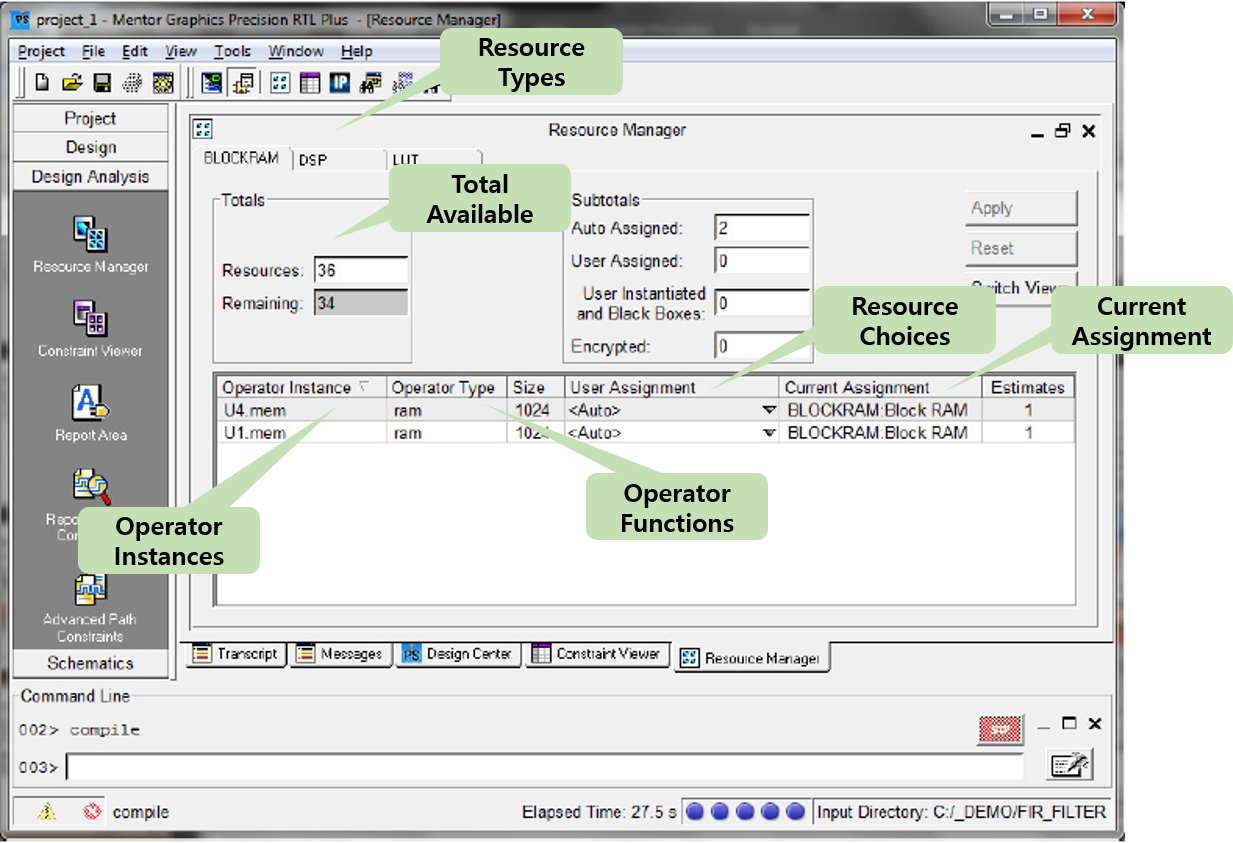Open the File menu
Viewport: 1233px width, 843px height.
coord(94,51)
